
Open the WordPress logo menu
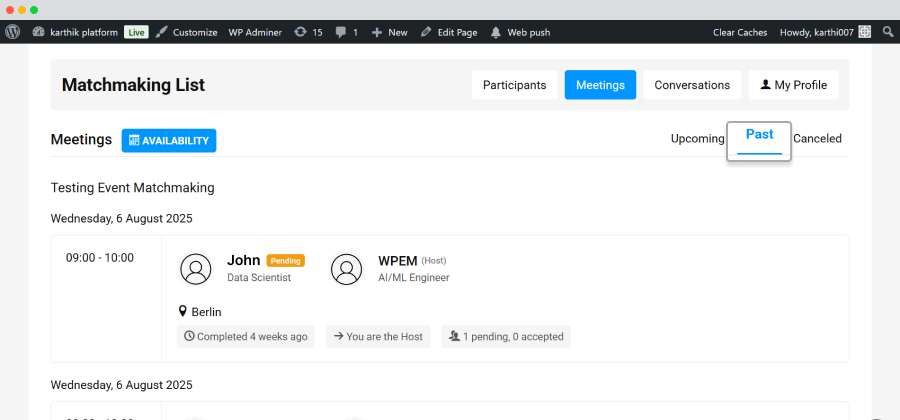click(x=12, y=32)
